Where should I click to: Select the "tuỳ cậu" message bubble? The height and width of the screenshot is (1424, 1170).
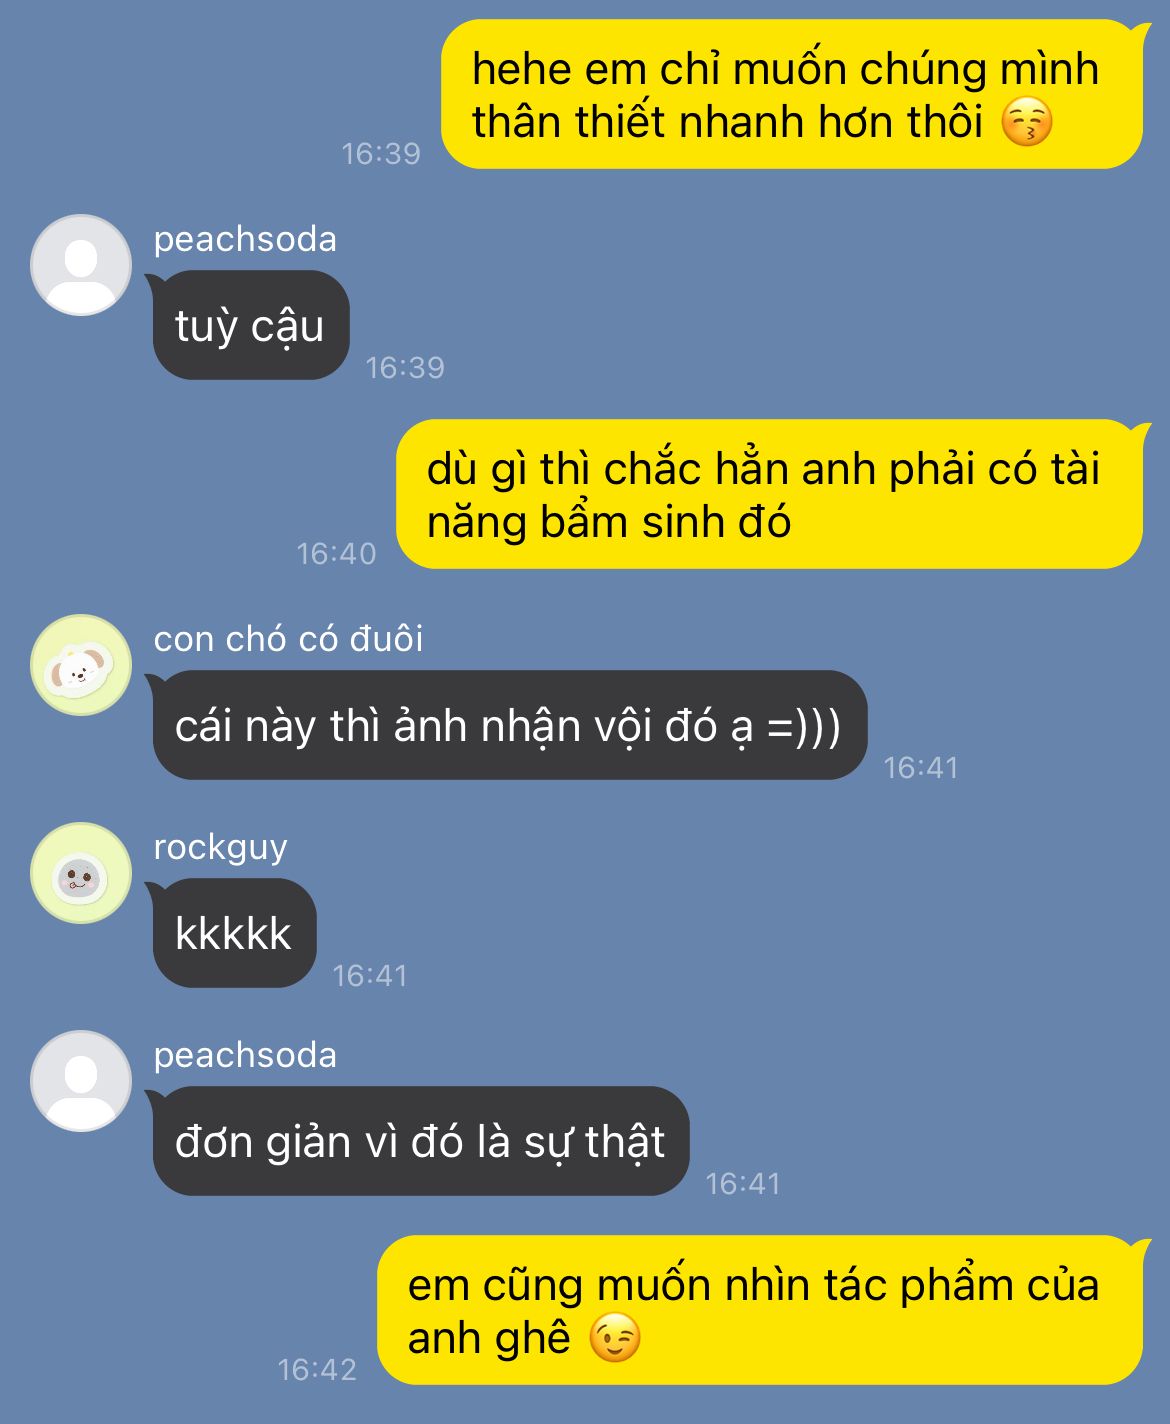[x=250, y=325]
